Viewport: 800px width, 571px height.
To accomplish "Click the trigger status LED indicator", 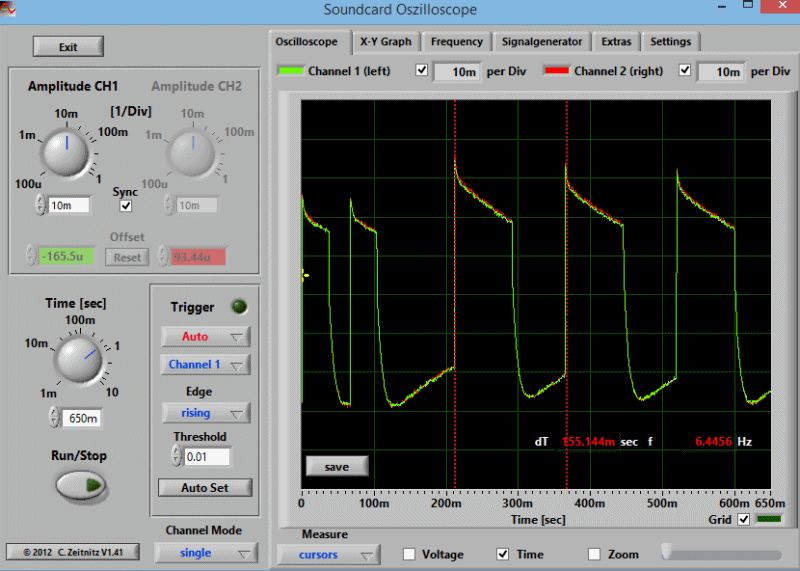I will pyautogui.click(x=239, y=306).
